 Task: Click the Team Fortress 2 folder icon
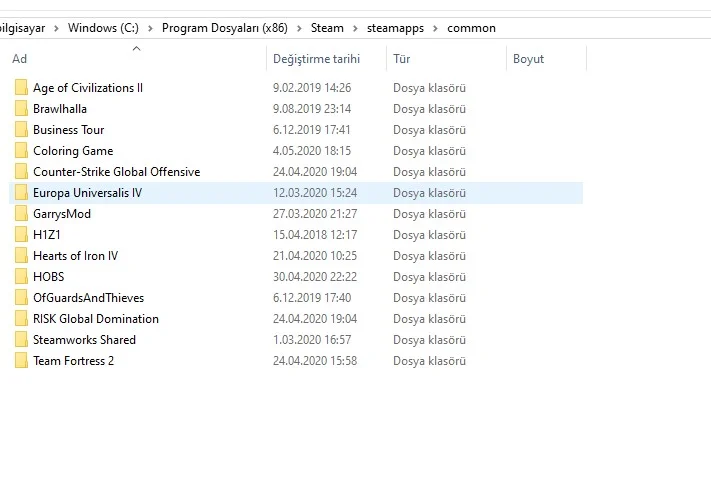(x=21, y=361)
